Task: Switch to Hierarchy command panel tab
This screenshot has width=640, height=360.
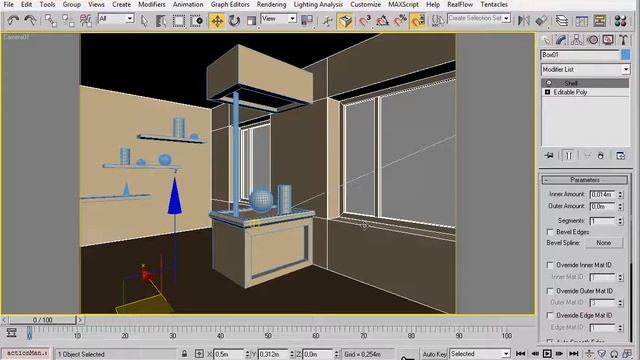Action: coord(577,40)
